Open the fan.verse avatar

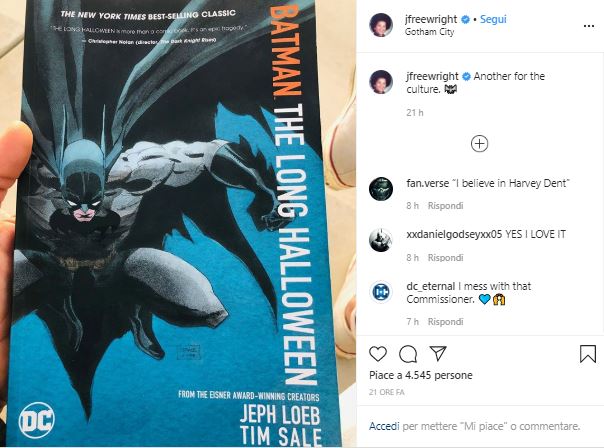click(381, 189)
